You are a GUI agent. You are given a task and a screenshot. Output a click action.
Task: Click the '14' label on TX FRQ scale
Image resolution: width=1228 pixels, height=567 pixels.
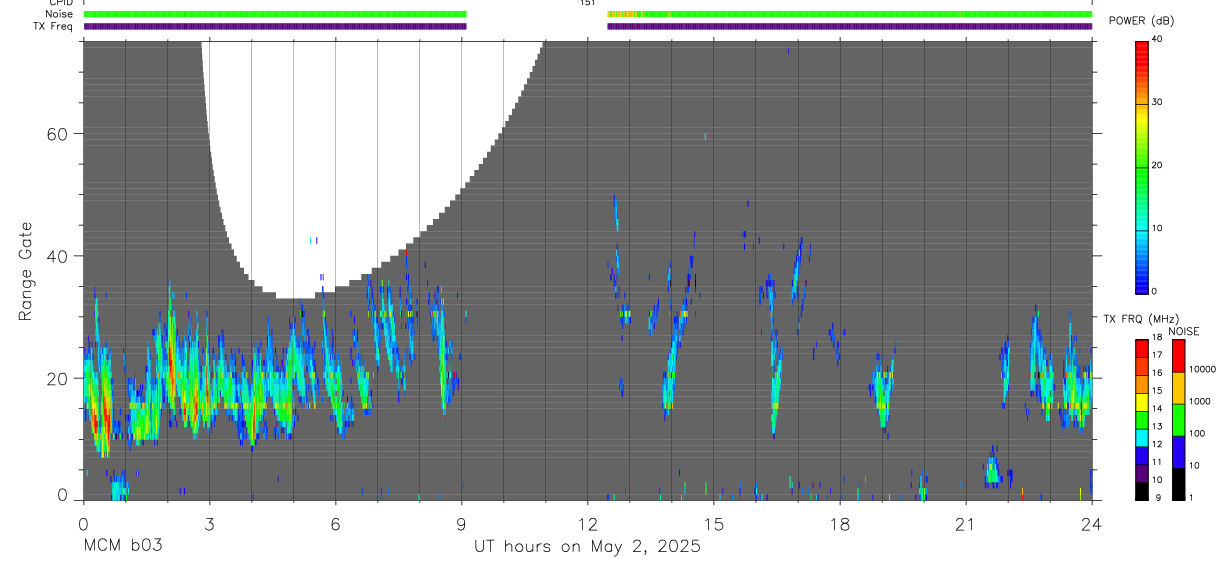click(1157, 410)
